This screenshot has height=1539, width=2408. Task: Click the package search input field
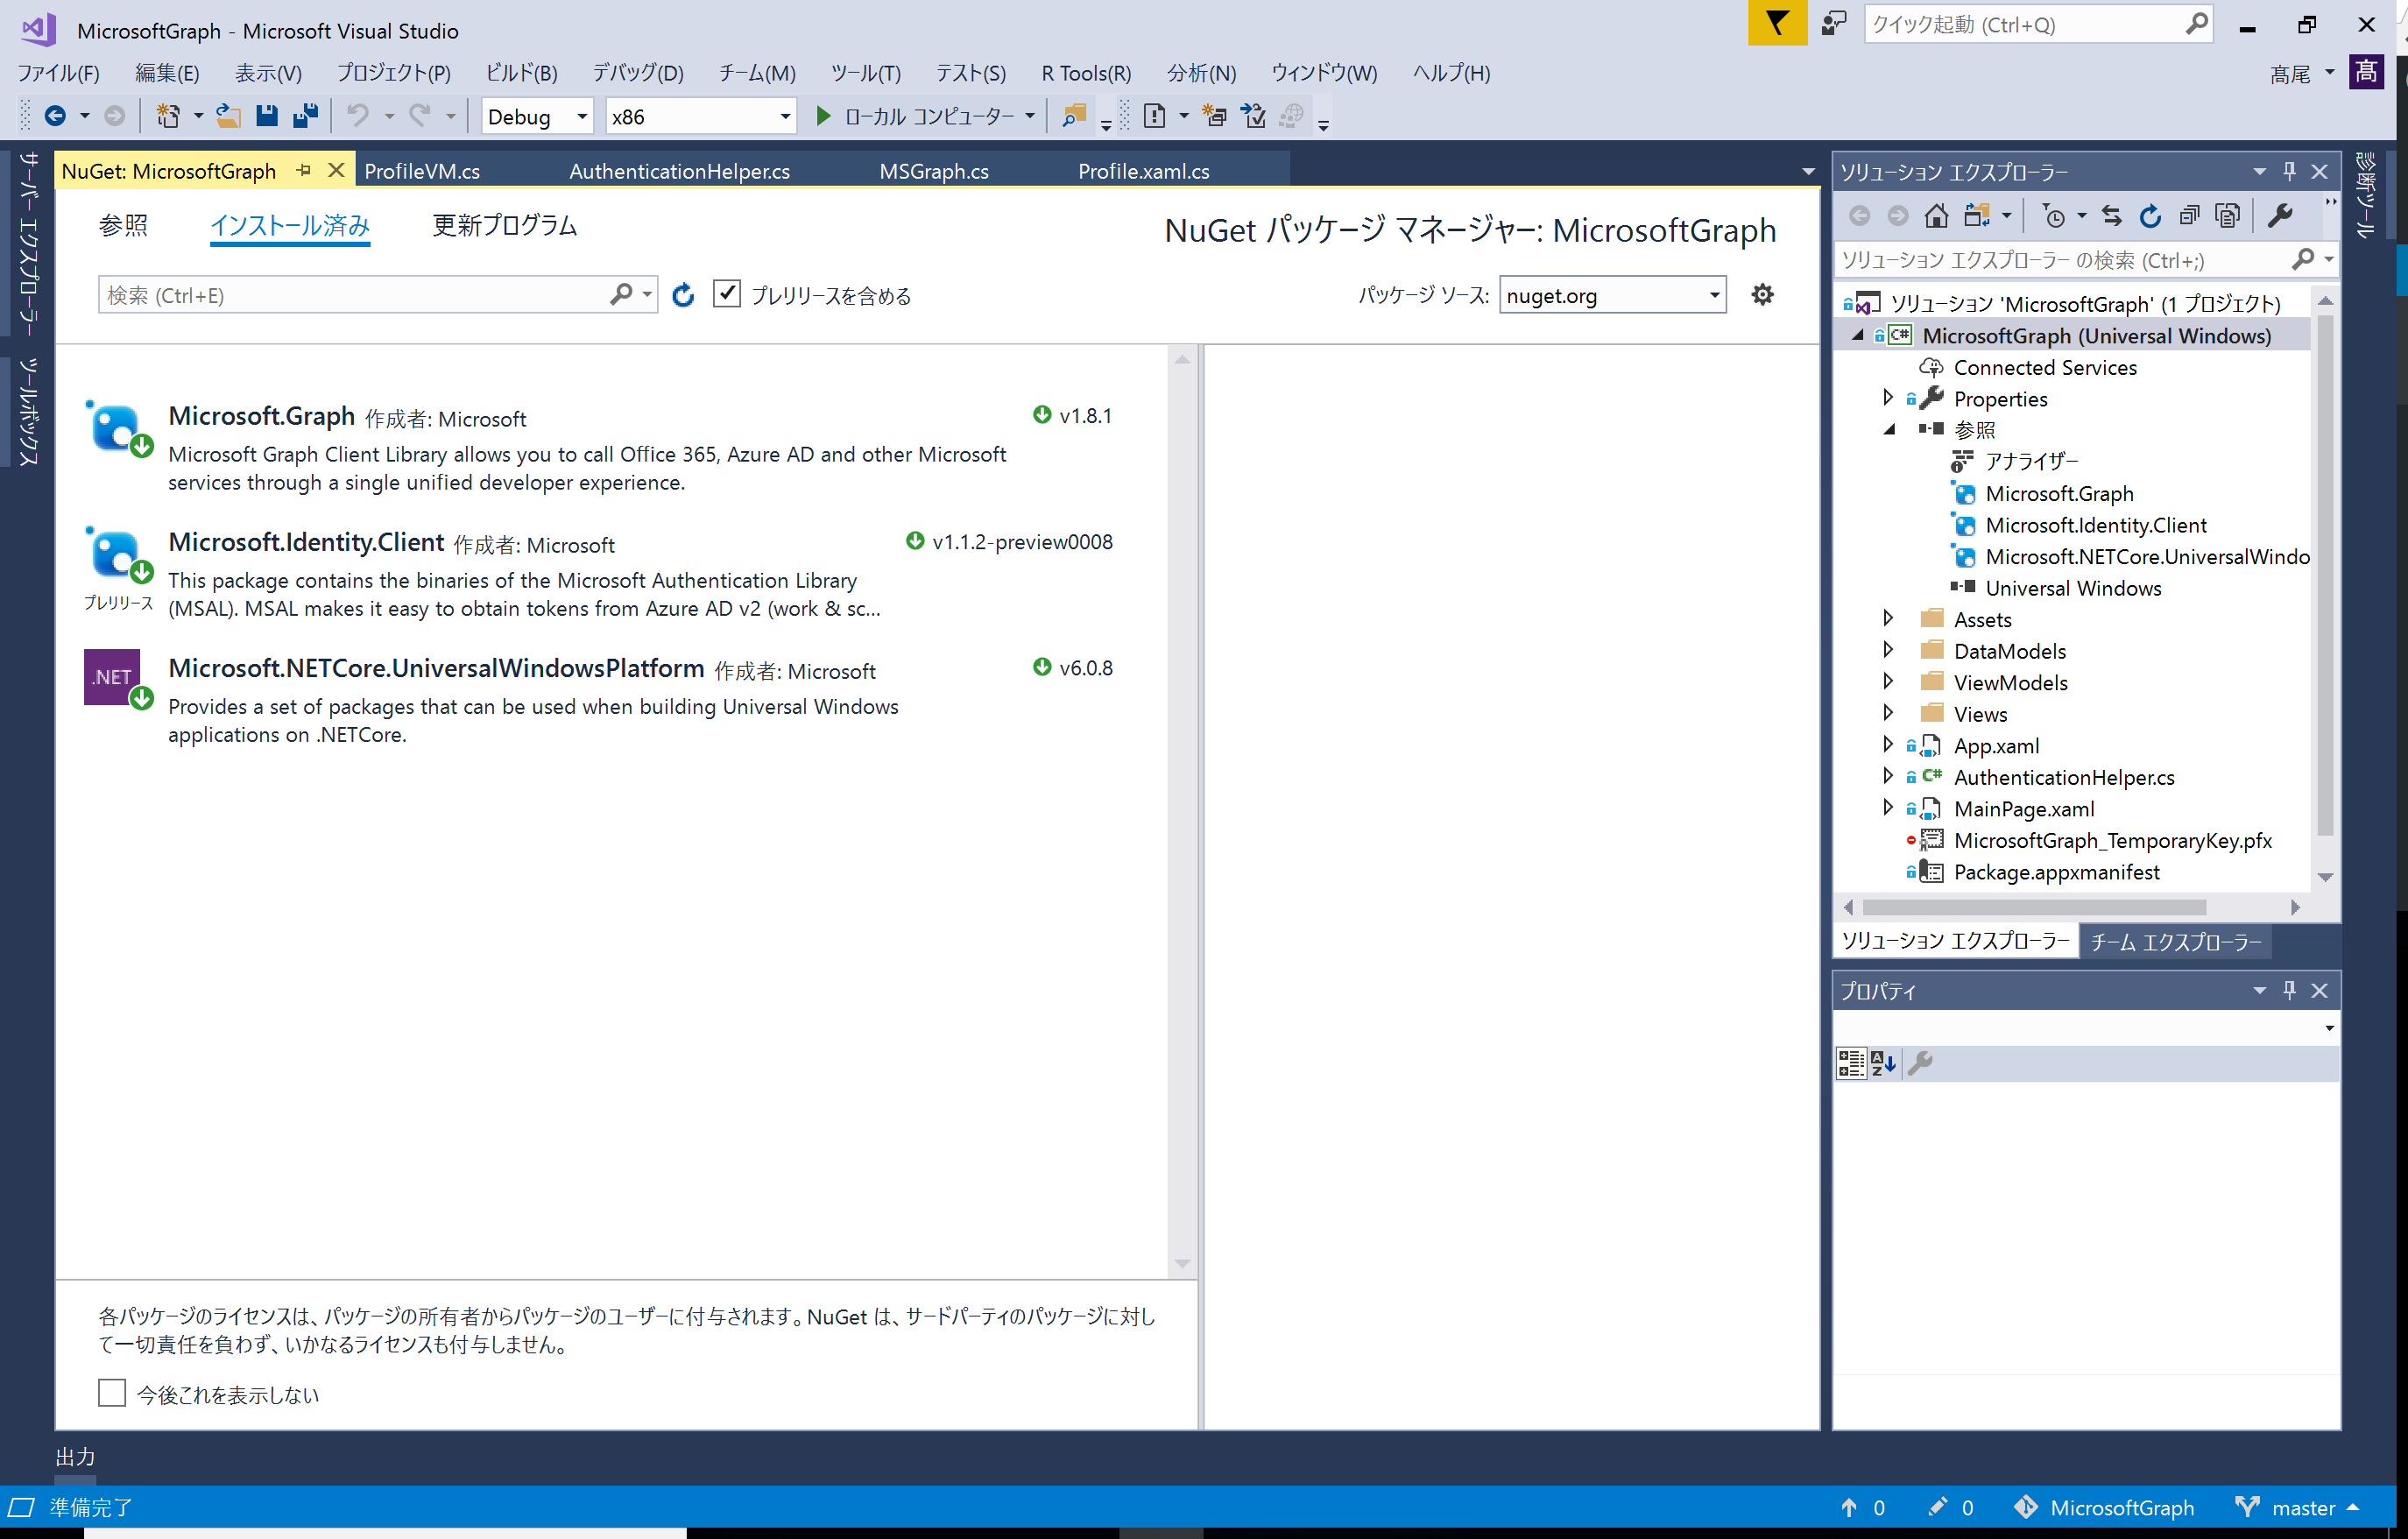(x=354, y=295)
